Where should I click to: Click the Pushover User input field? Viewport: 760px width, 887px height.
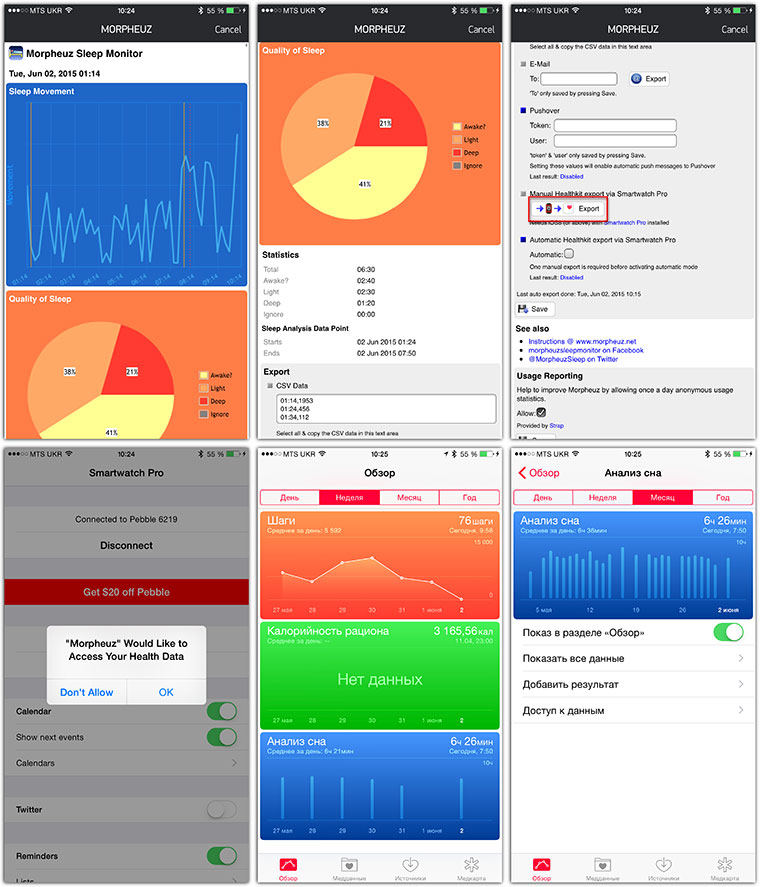click(615, 140)
